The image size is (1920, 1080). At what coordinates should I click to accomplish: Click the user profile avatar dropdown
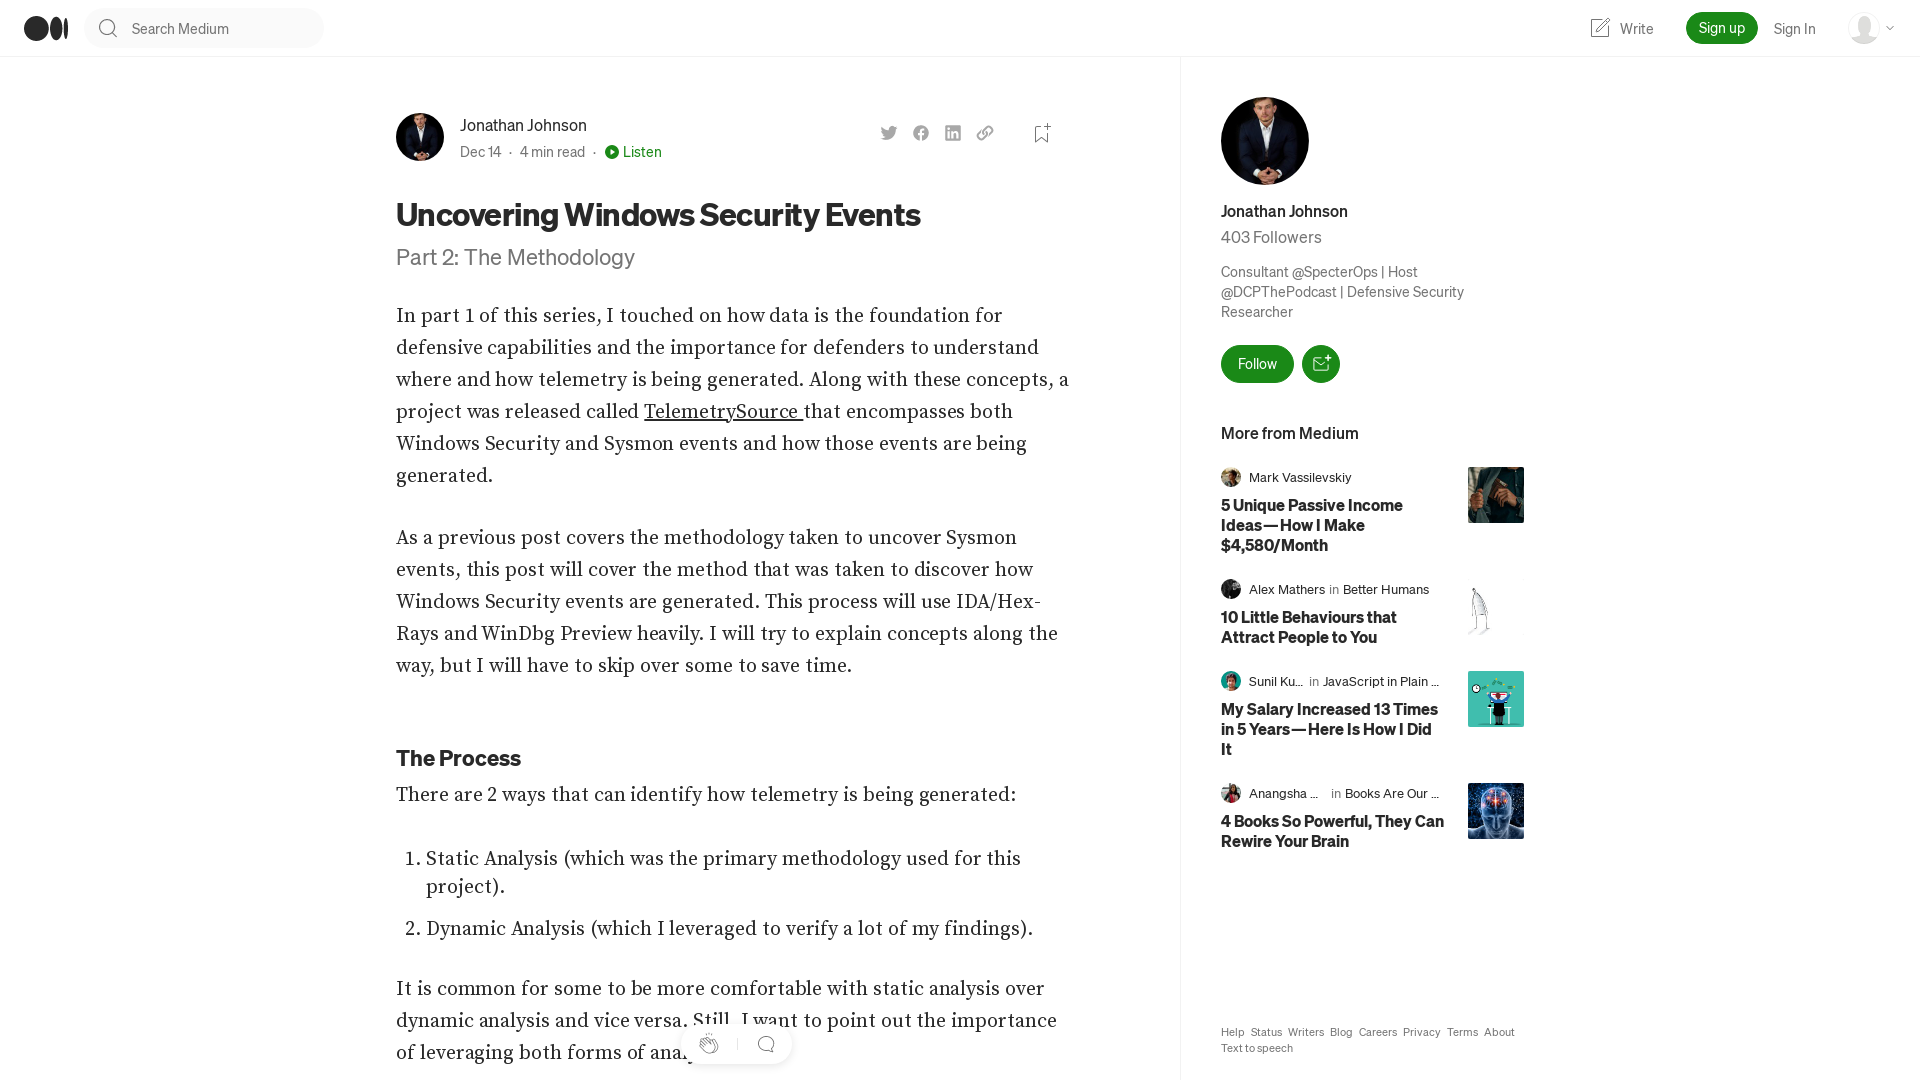coord(1870,28)
